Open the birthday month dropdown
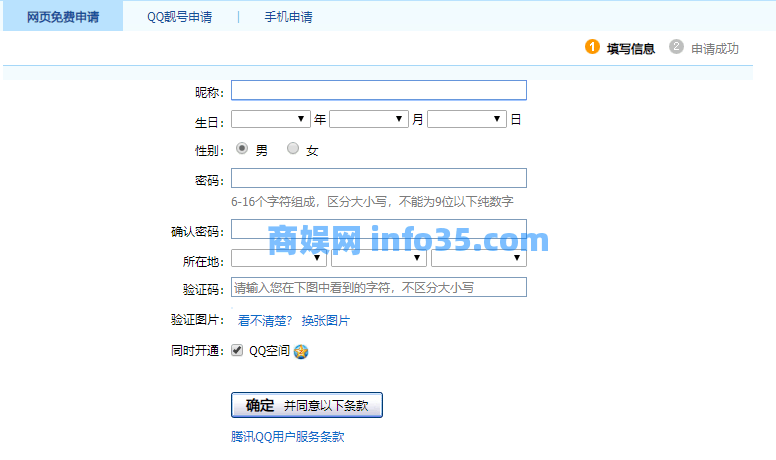 pos(369,119)
